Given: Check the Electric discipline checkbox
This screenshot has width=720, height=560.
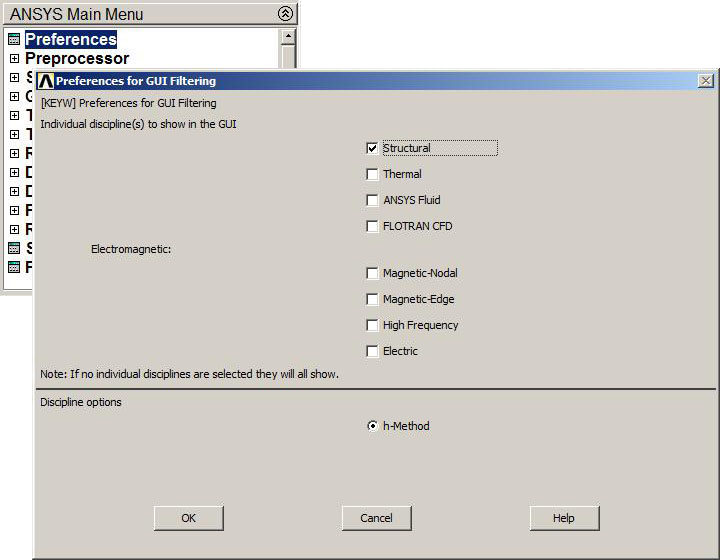Looking at the screenshot, I should click(x=373, y=351).
